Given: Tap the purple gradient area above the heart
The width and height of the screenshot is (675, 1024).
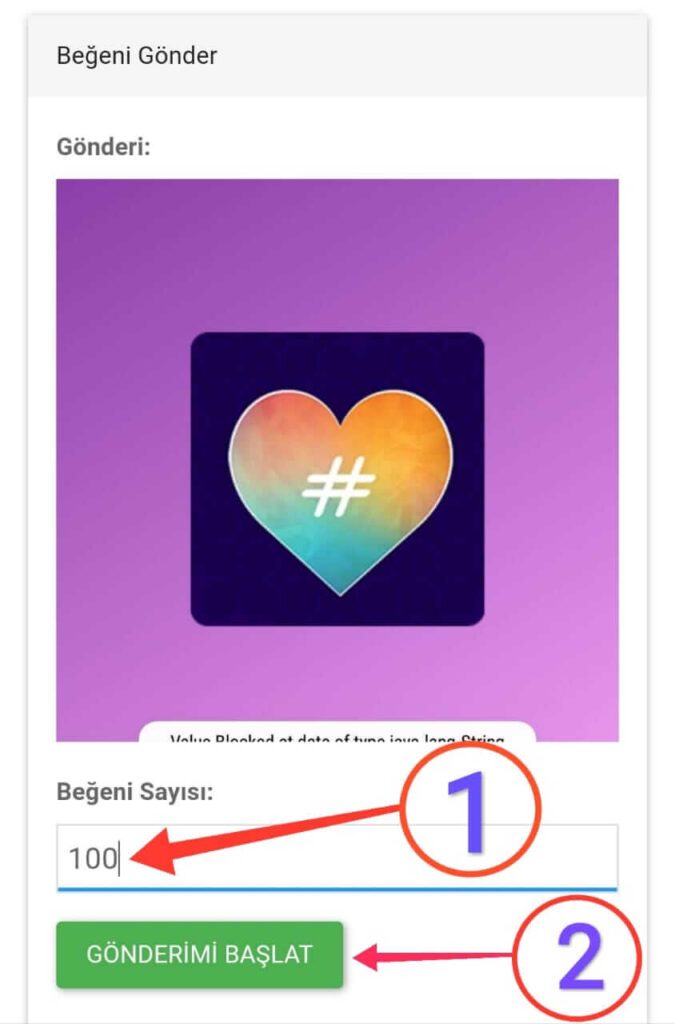Looking at the screenshot, I should click(338, 255).
